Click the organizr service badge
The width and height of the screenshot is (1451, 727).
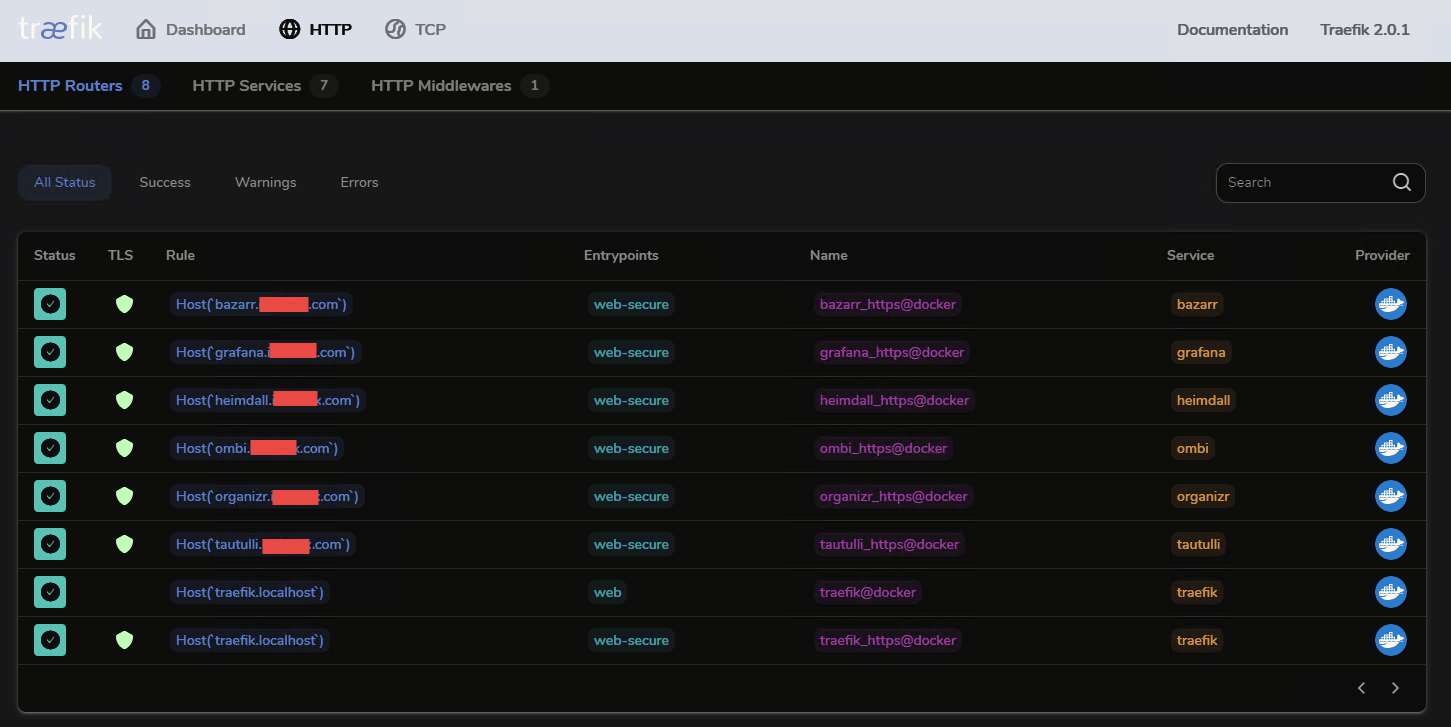1203,496
